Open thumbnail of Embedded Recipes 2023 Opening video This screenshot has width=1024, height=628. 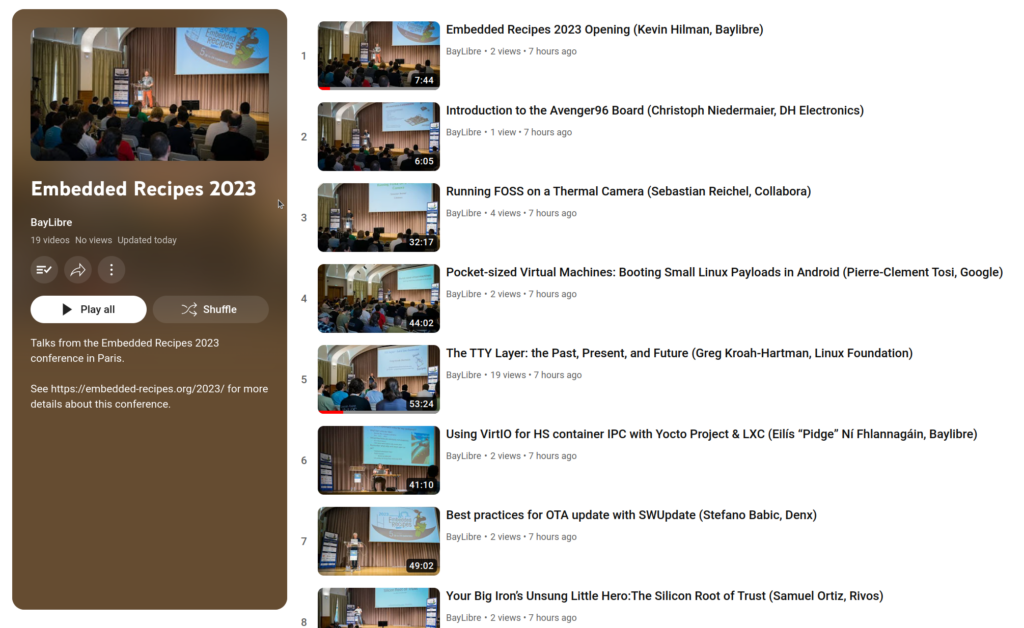pos(379,55)
